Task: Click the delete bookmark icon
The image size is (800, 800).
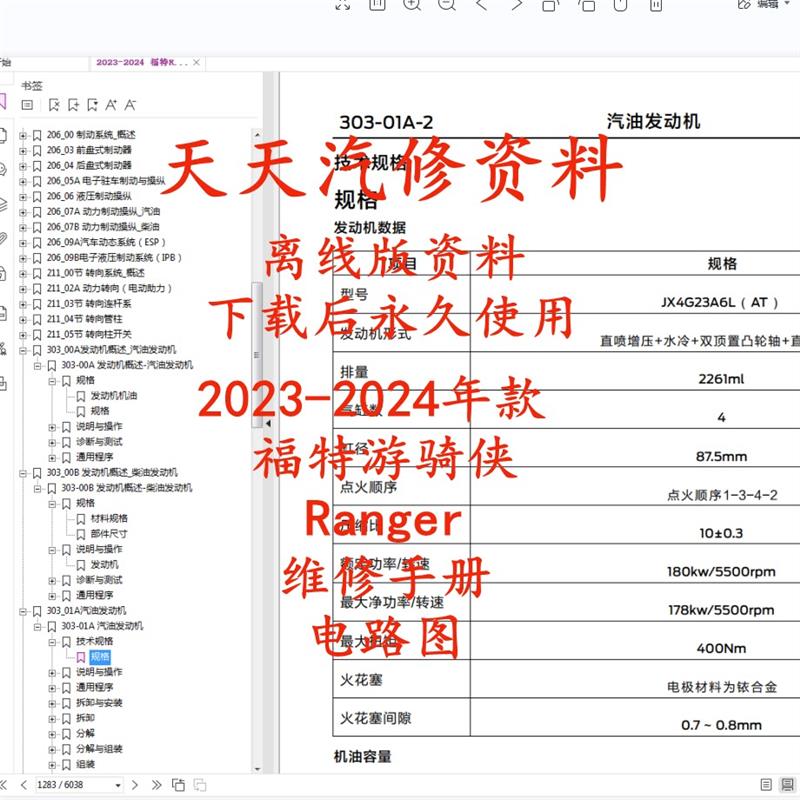Action: [54, 105]
